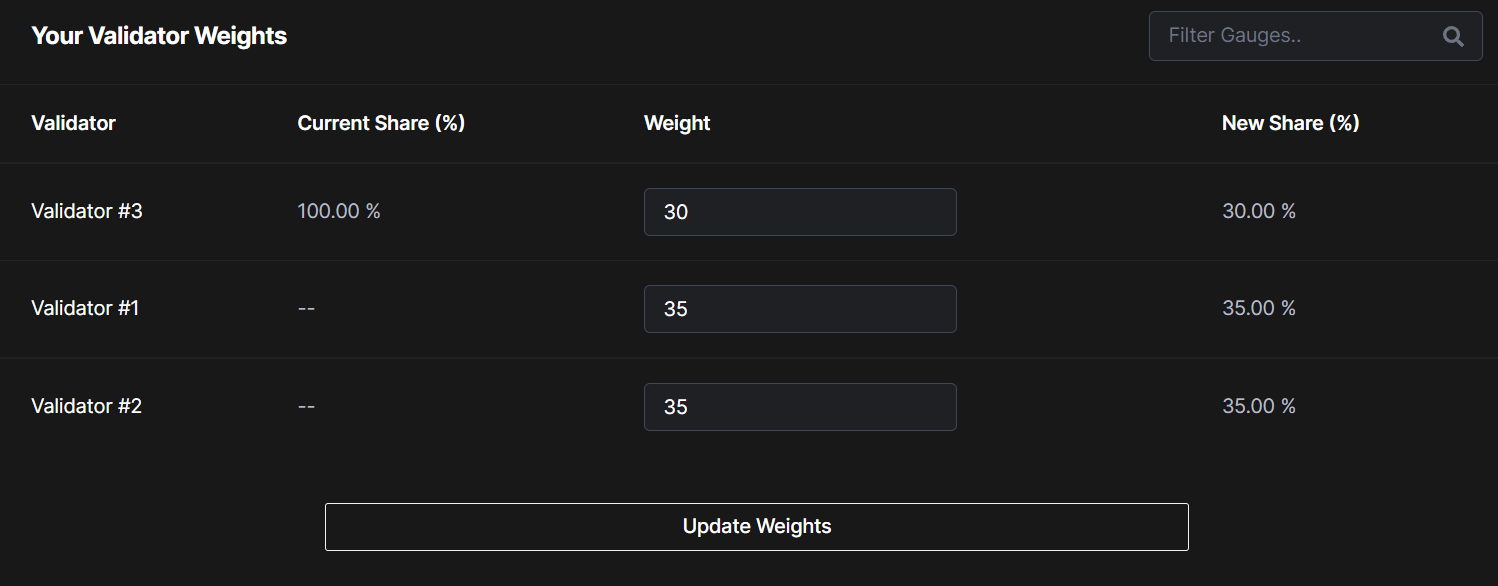Select the Validator #3 row name
1498x586 pixels.
click(87, 211)
